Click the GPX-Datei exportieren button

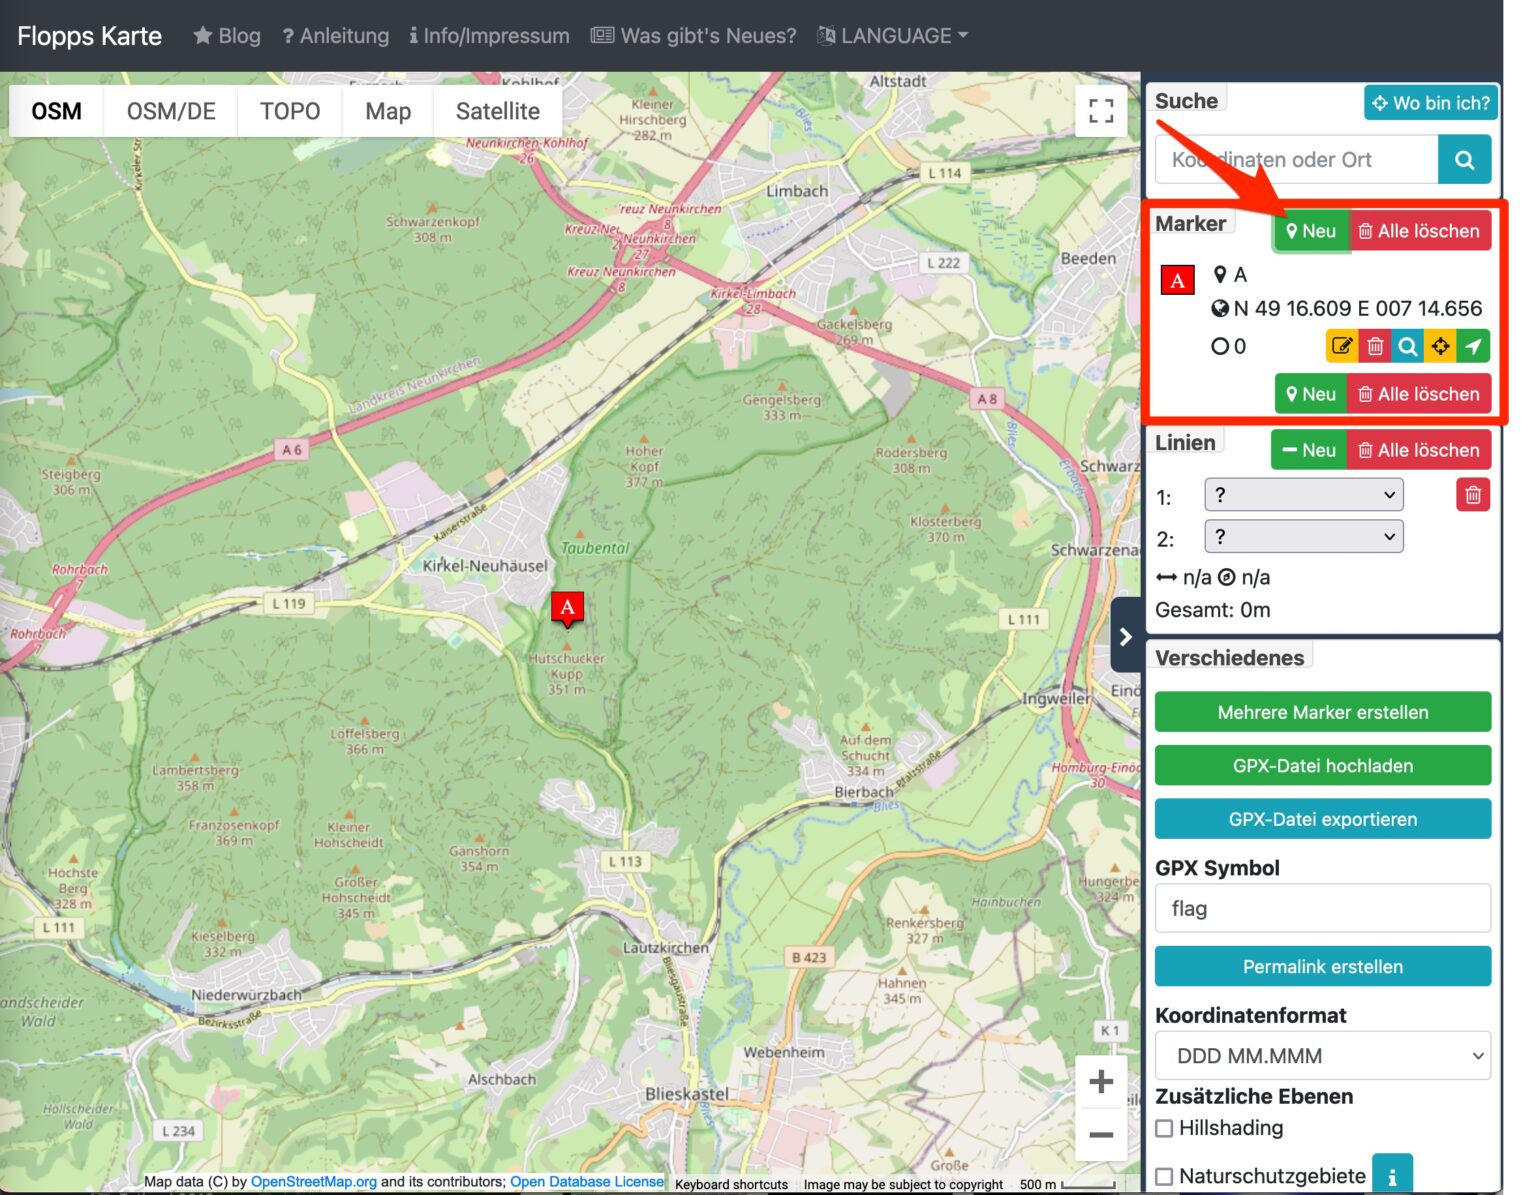1322,819
